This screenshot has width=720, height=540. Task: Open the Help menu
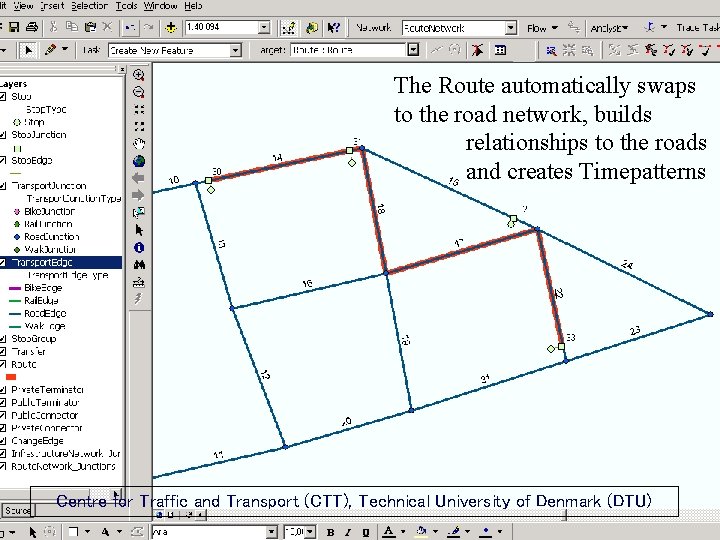[x=193, y=6]
